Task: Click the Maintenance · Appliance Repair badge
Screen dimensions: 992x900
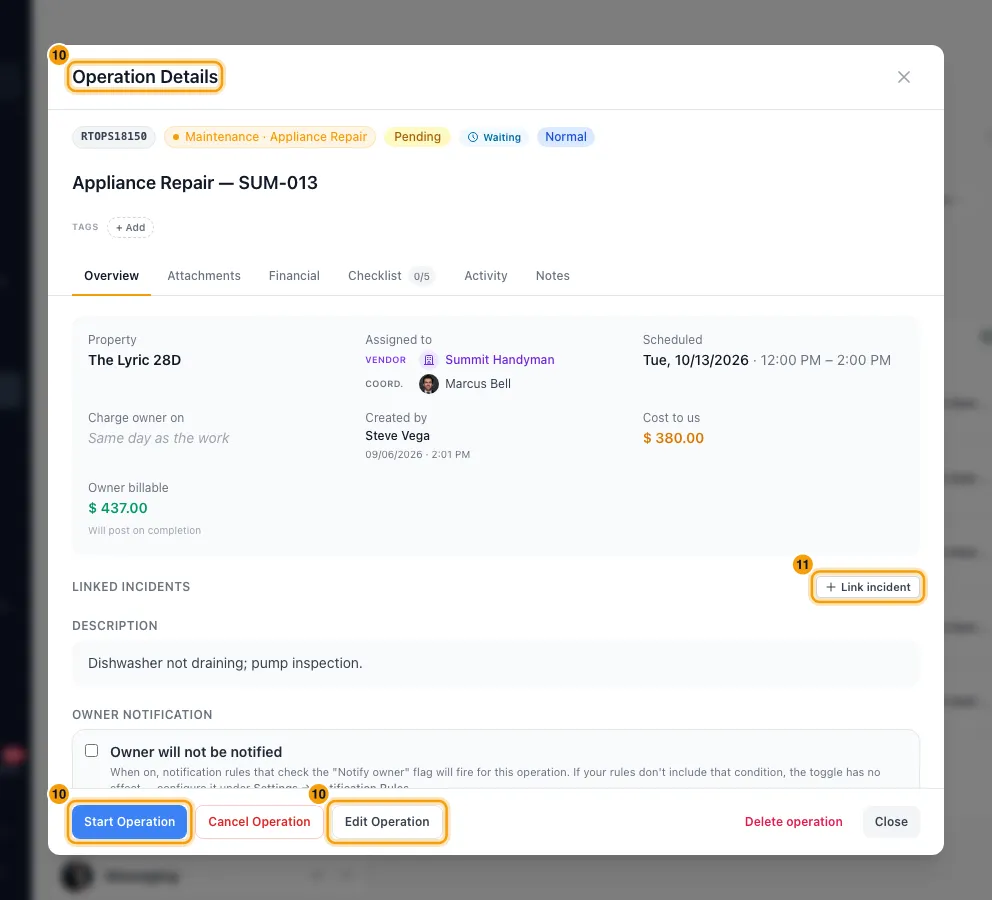Action: coord(270,137)
